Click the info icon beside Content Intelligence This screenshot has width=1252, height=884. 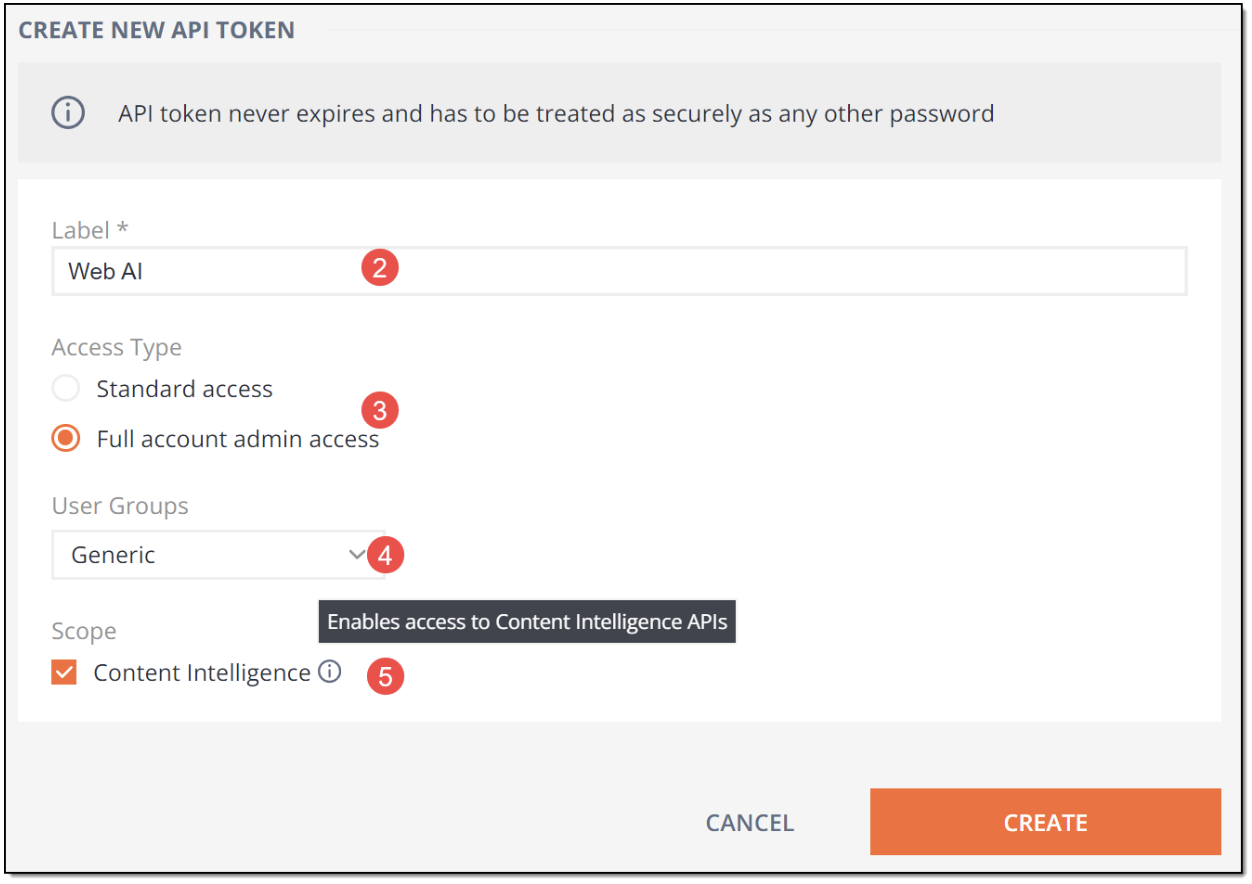point(329,672)
